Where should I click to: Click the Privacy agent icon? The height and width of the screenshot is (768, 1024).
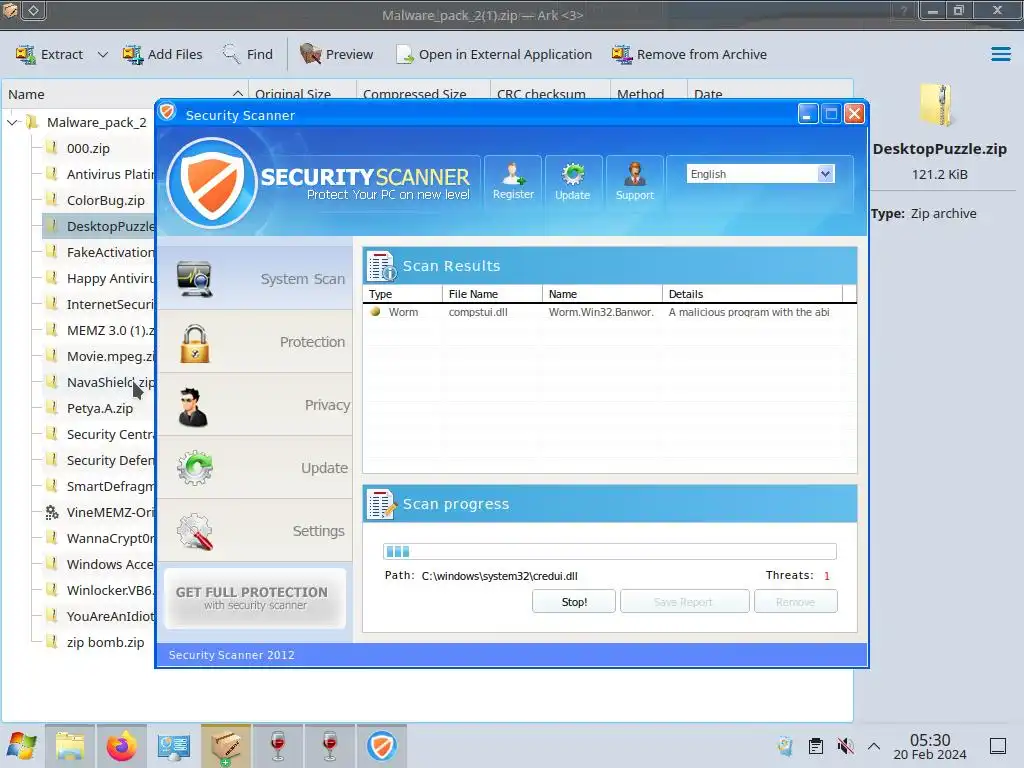(193, 407)
